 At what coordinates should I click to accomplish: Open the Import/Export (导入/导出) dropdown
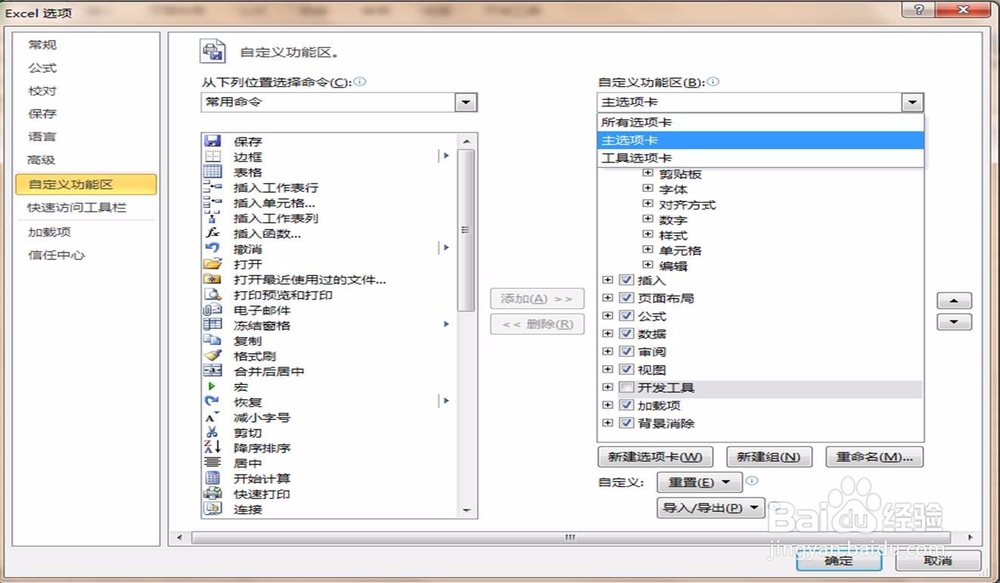tap(710, 508)
